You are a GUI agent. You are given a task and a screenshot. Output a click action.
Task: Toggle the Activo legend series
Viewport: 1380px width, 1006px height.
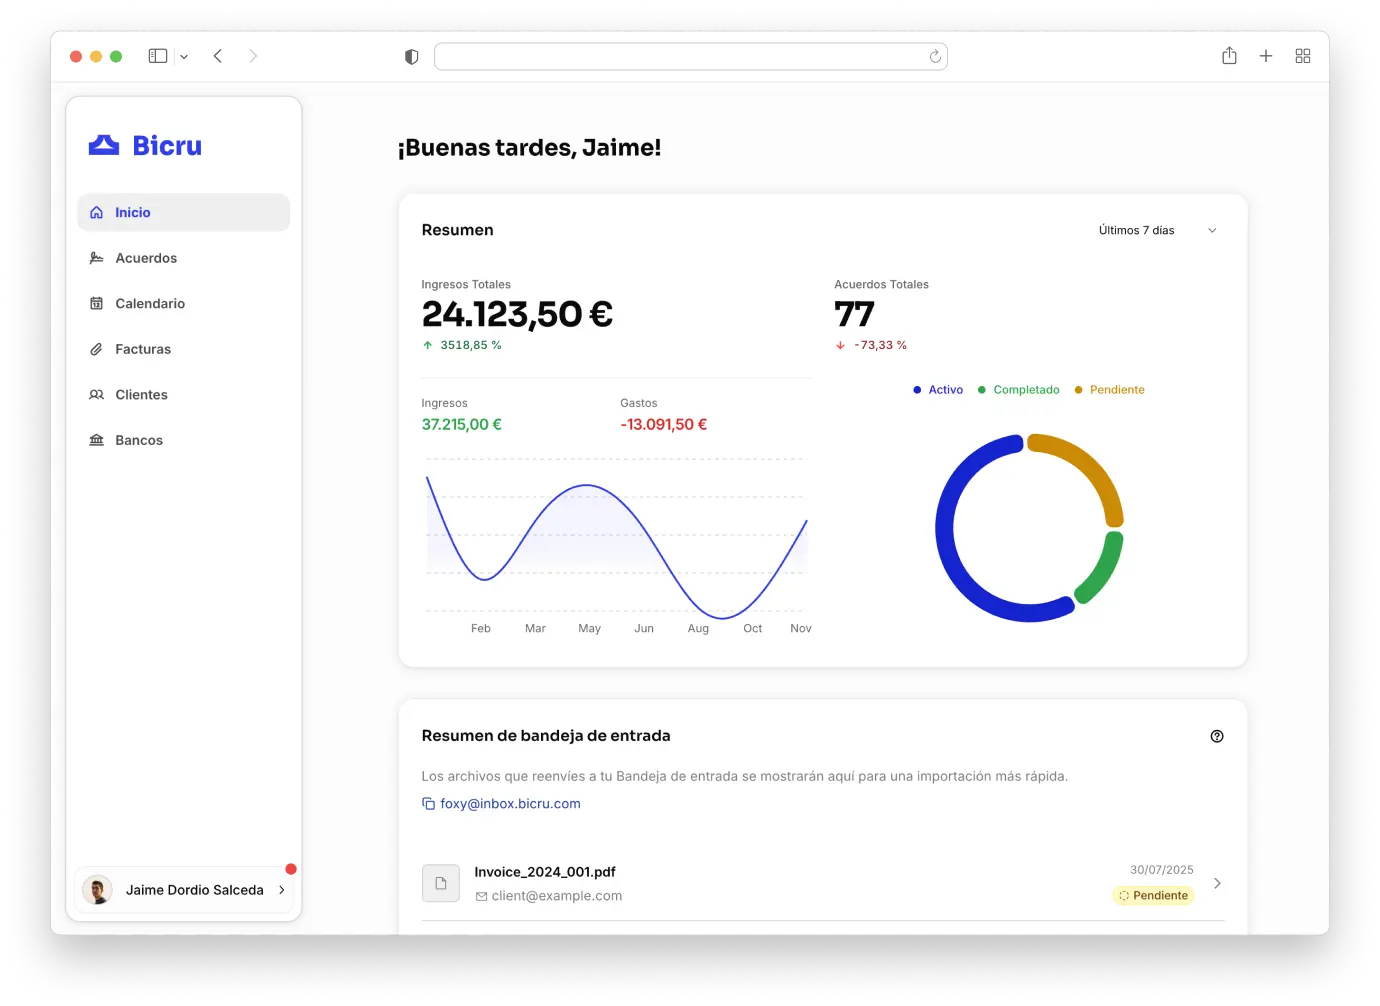tap(938, 390)
